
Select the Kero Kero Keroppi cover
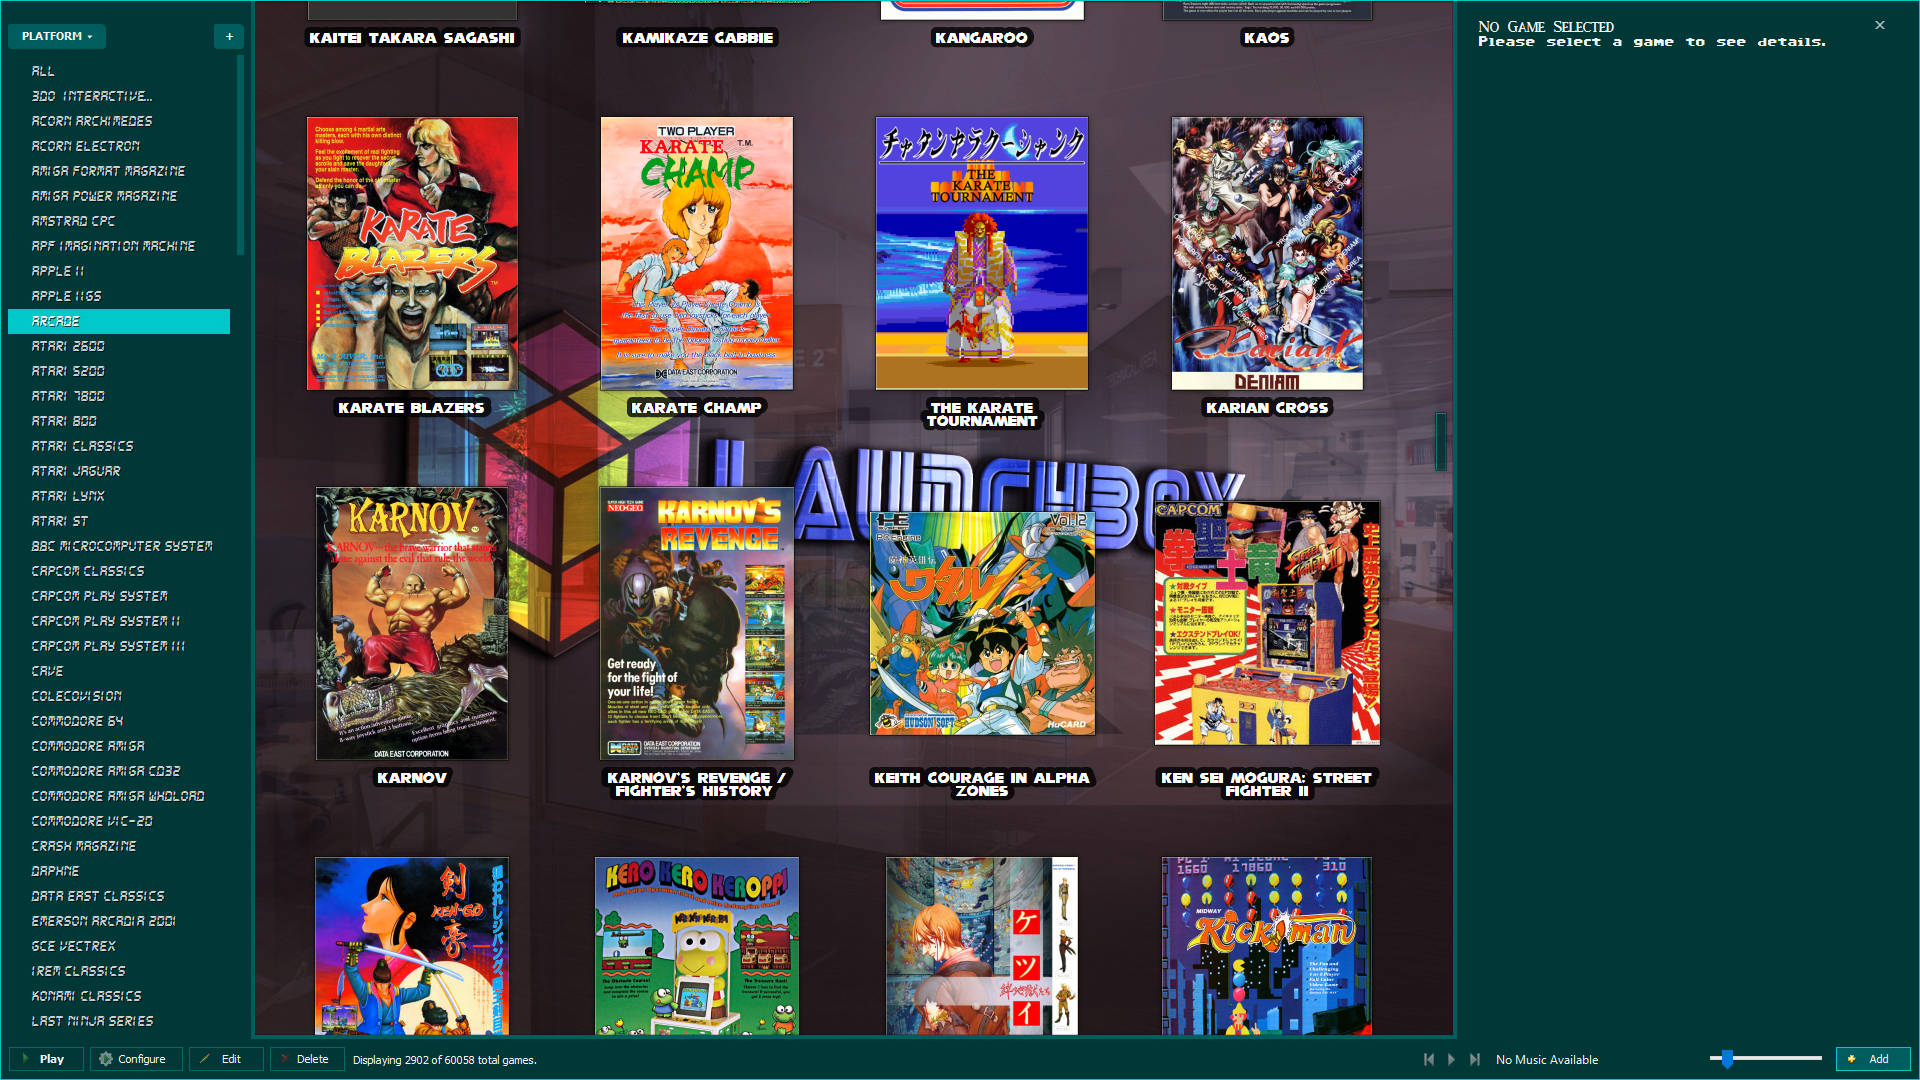pyautogui.click(x=697, y=946)
